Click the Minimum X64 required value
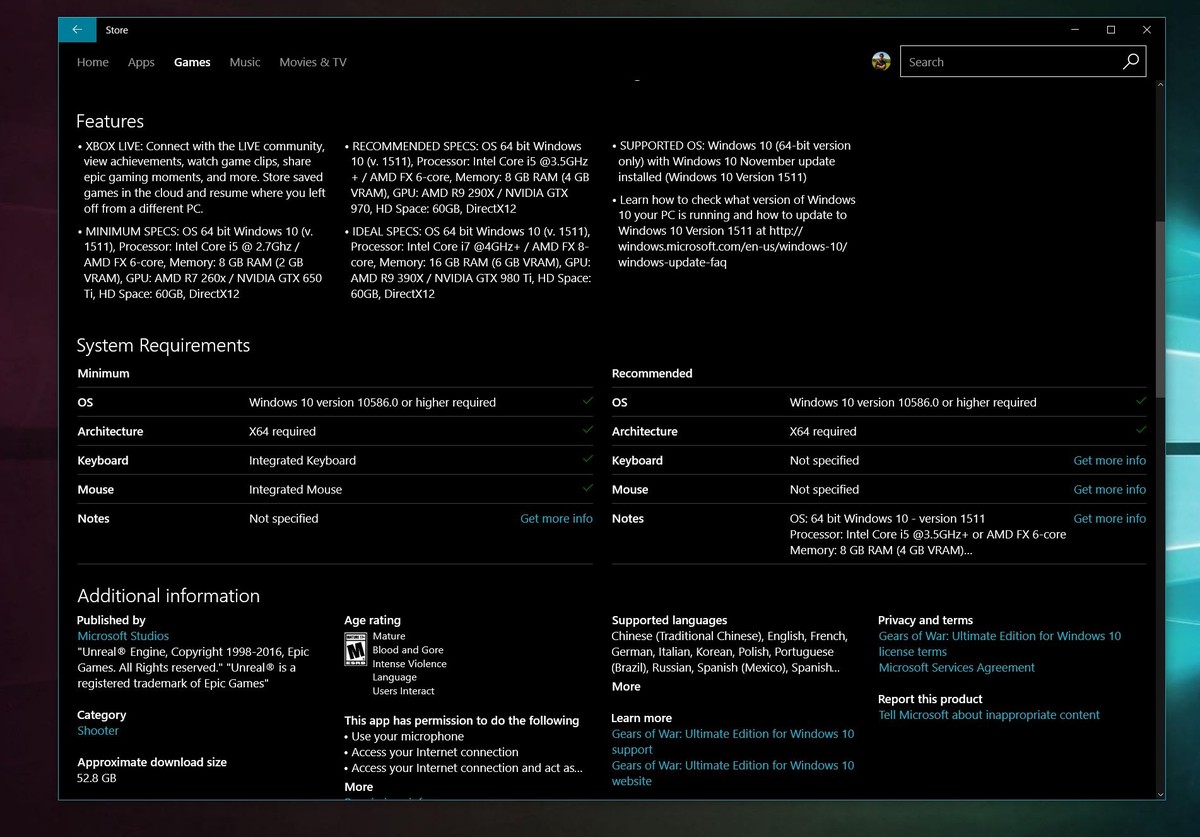 click(282, 432)
